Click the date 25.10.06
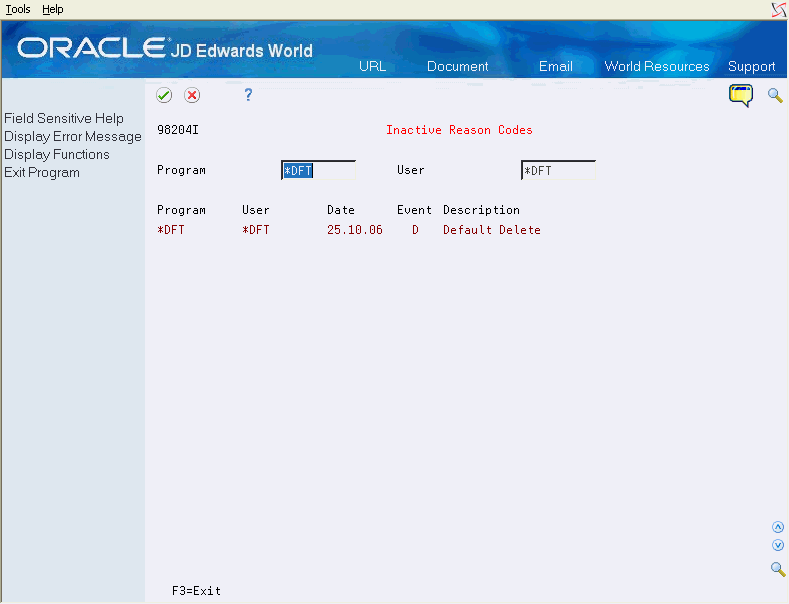The image size is (789, 604). (355, 230)
